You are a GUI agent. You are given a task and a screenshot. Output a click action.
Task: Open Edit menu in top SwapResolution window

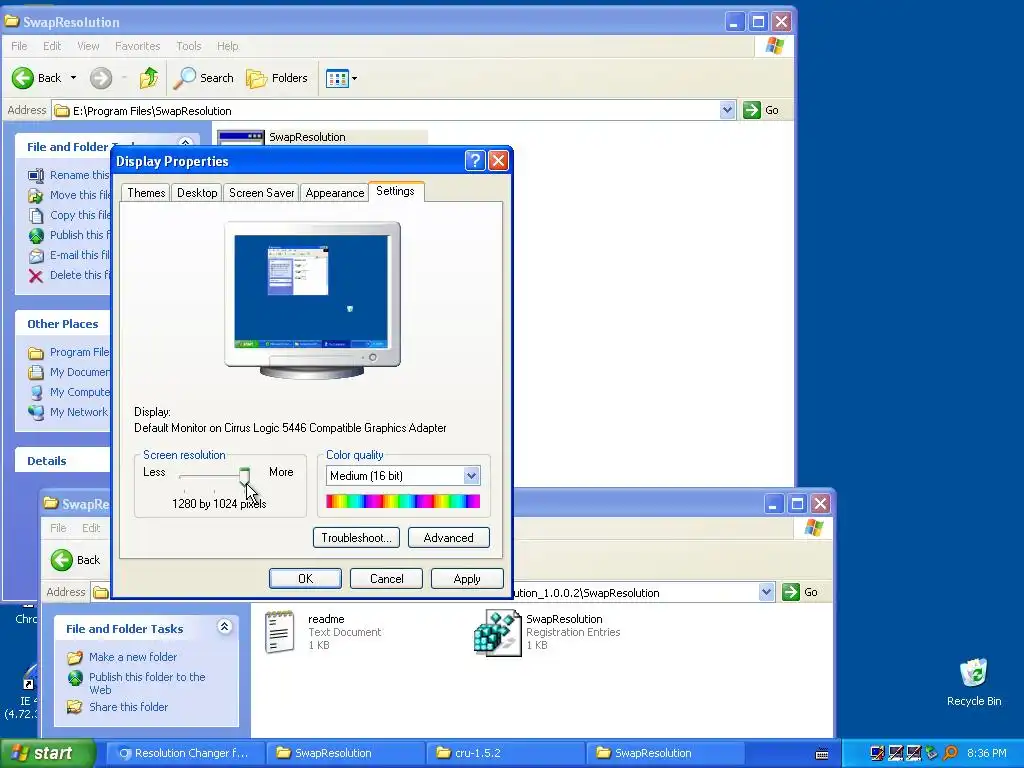click(52, 46)
